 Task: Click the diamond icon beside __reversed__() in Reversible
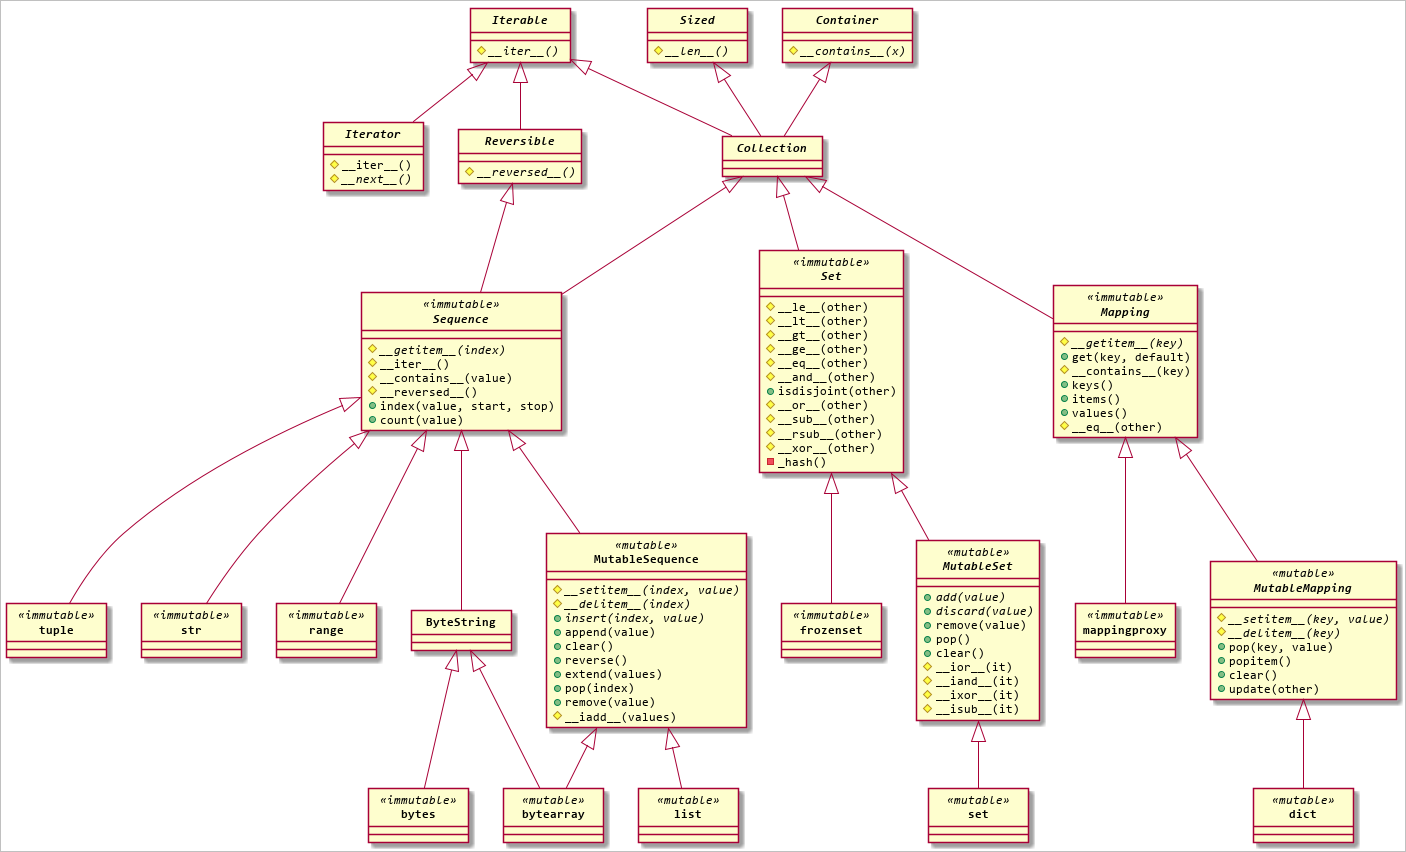click(470, 171)
